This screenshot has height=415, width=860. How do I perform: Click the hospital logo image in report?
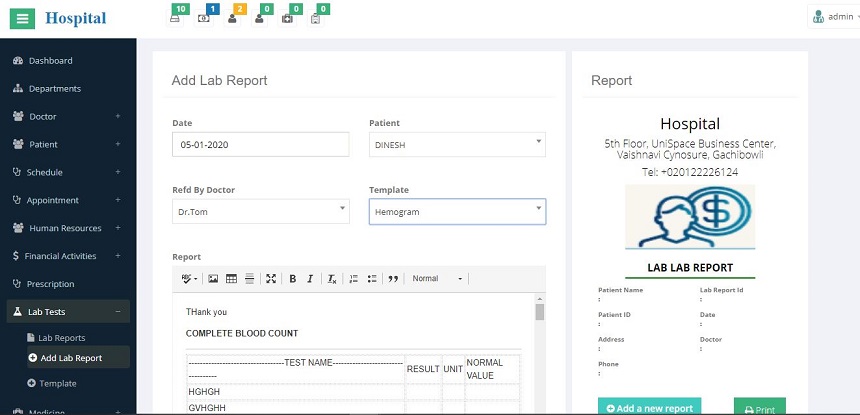pos(690,217)
